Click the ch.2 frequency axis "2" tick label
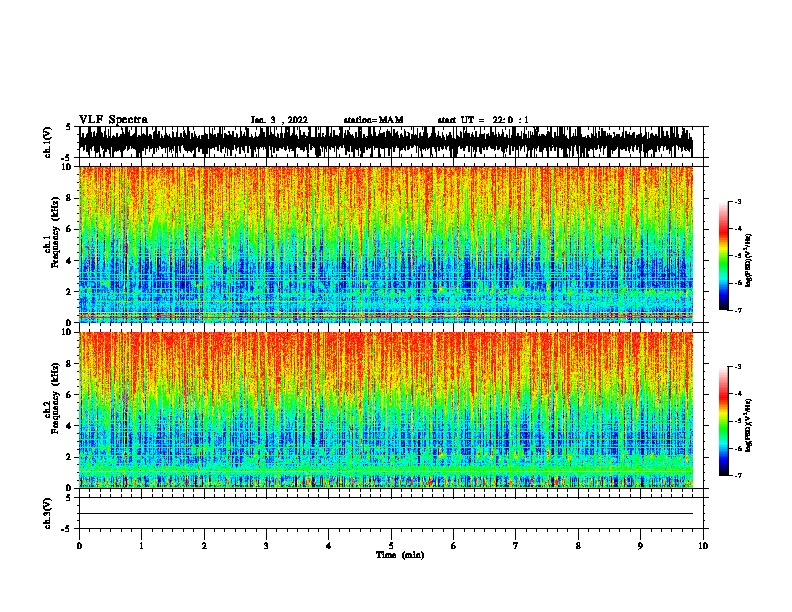Viewport: 792px width, 612px height. coord(69,457)
